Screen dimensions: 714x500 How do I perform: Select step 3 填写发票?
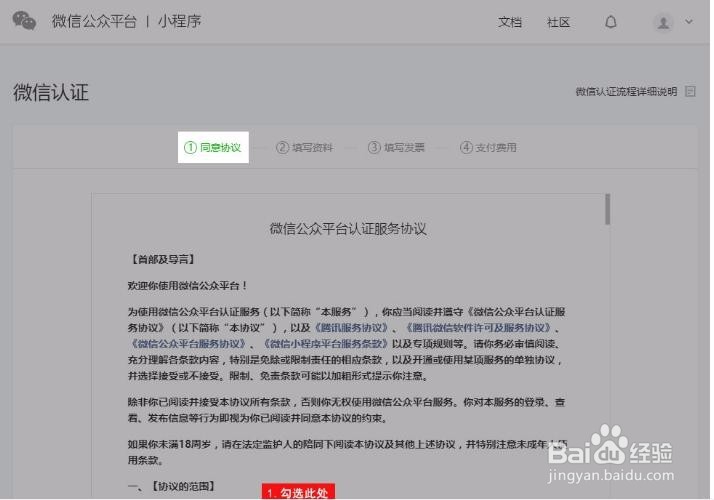pyautogui.click(x=396, y=147)
